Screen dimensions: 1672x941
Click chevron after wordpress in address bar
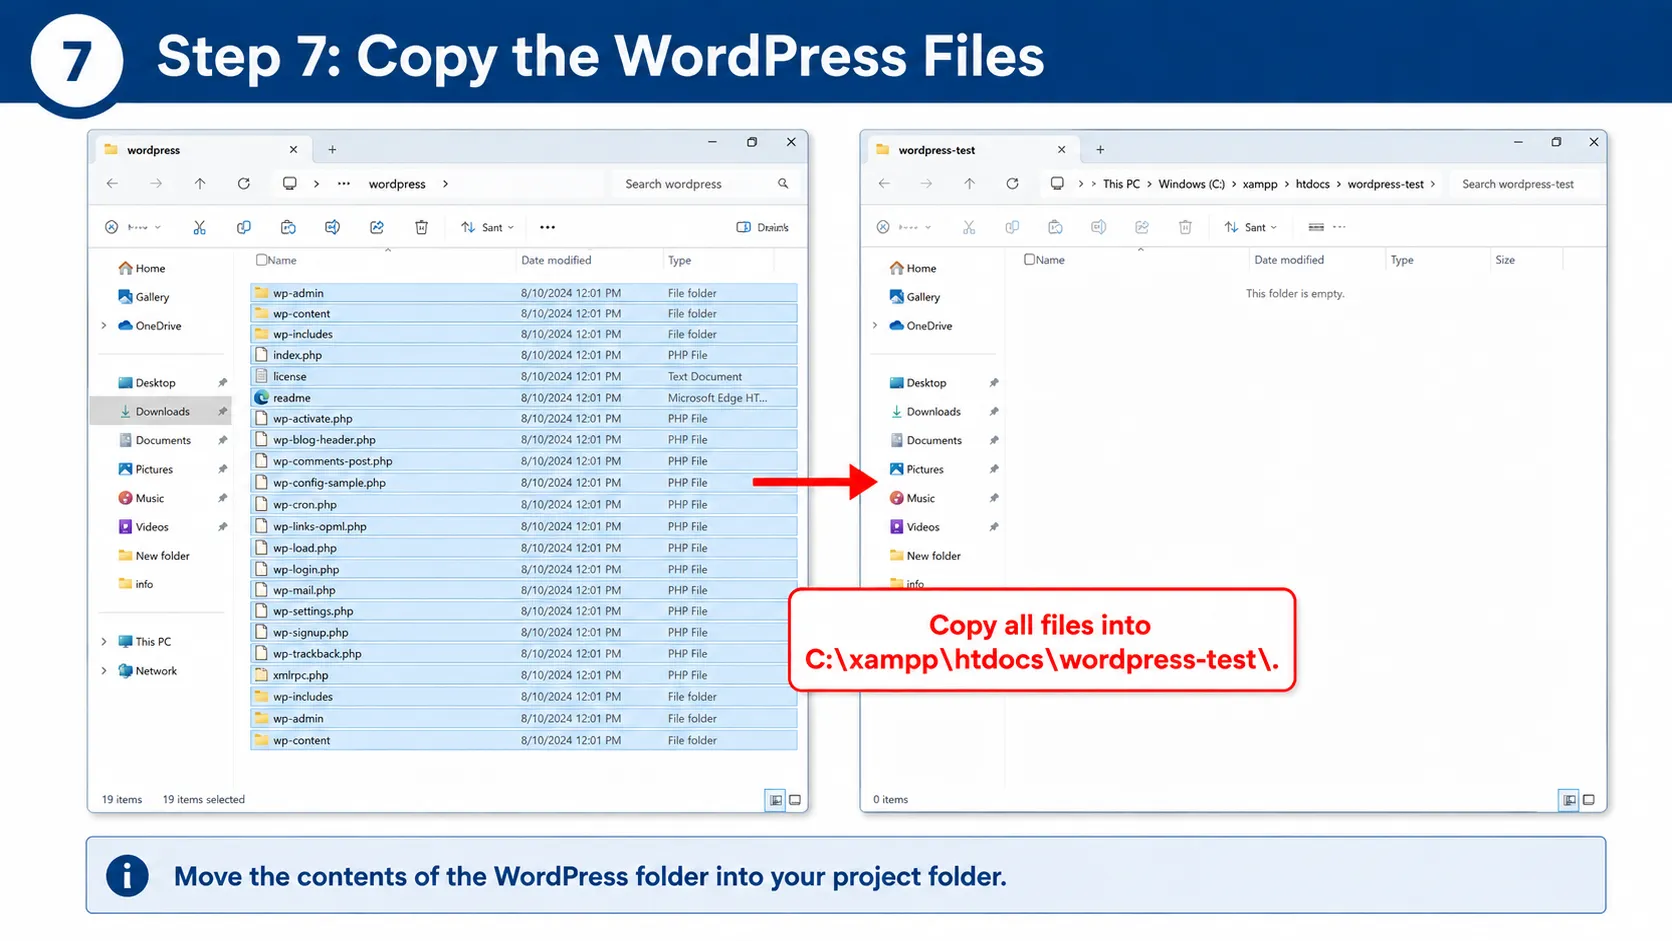(445, 184)
